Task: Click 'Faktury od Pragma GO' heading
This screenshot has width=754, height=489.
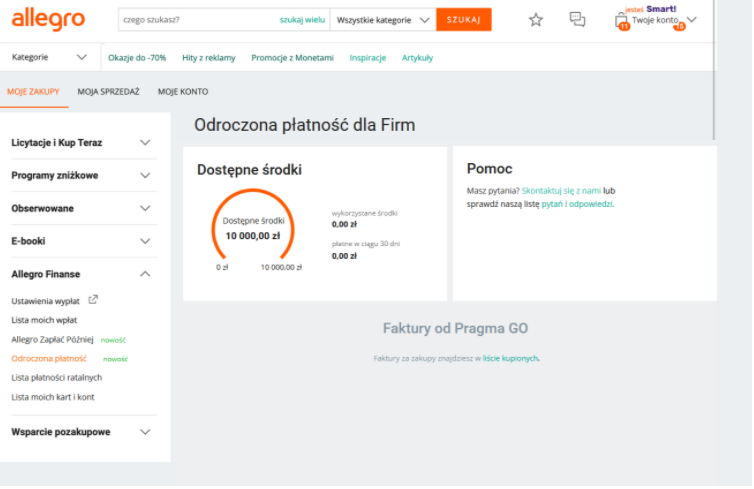Action: click(x=455, y=328)
